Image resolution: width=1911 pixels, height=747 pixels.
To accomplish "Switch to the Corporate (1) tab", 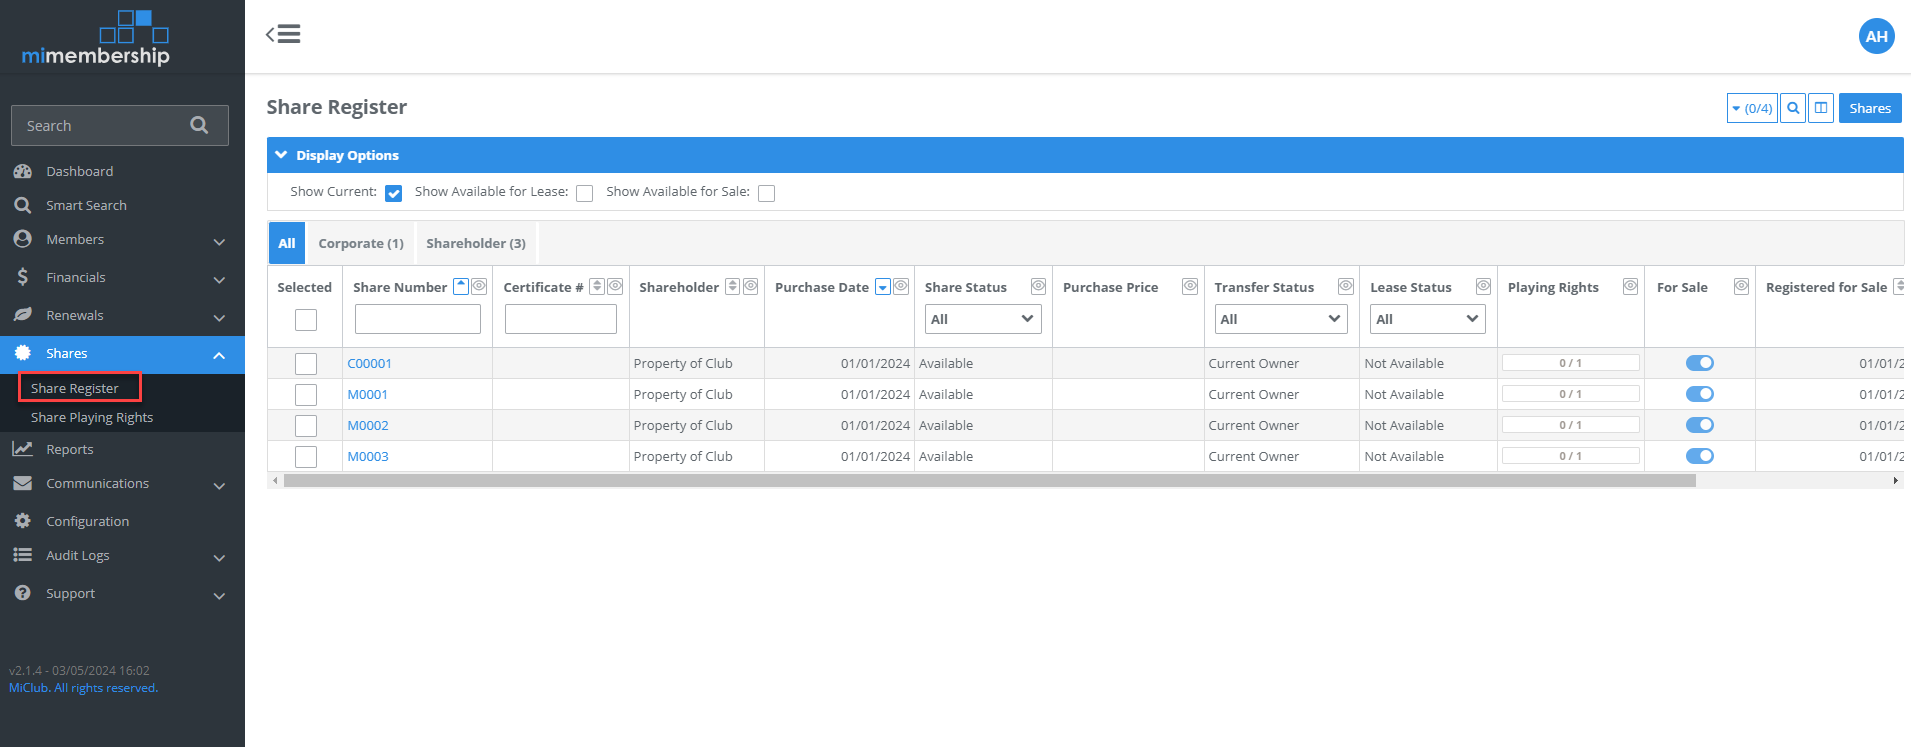I will coord(361,243).
